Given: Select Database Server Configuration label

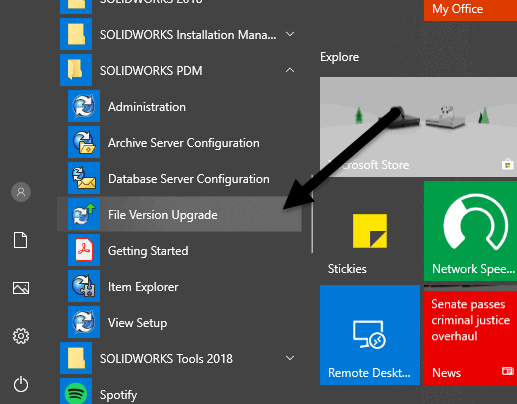Looking at the screenshot, I should 189,179.
